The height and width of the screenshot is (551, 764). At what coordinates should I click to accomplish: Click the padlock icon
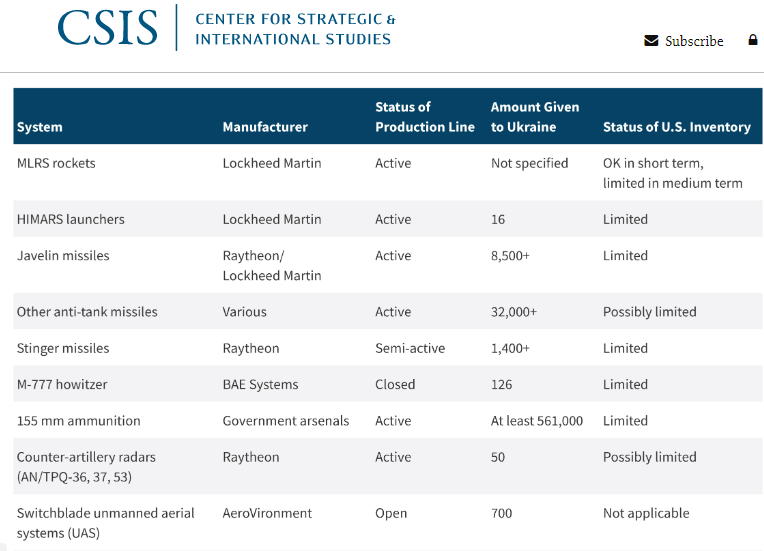[x=752, y=40]
